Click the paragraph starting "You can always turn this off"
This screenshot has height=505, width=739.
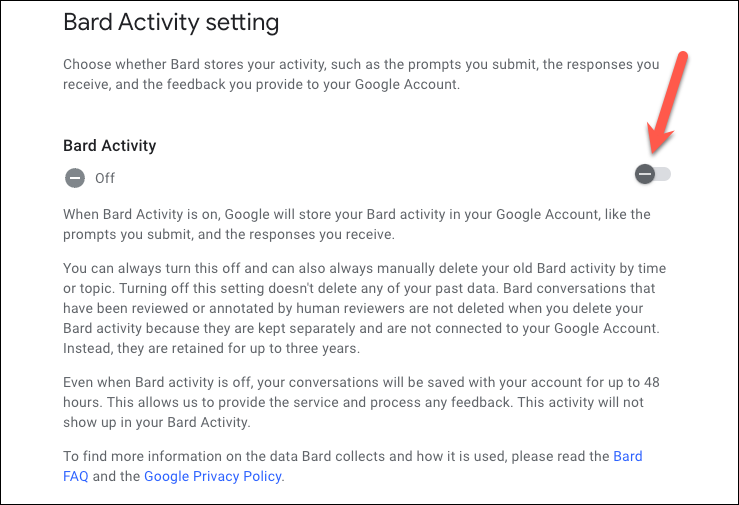tap(364, 308)
